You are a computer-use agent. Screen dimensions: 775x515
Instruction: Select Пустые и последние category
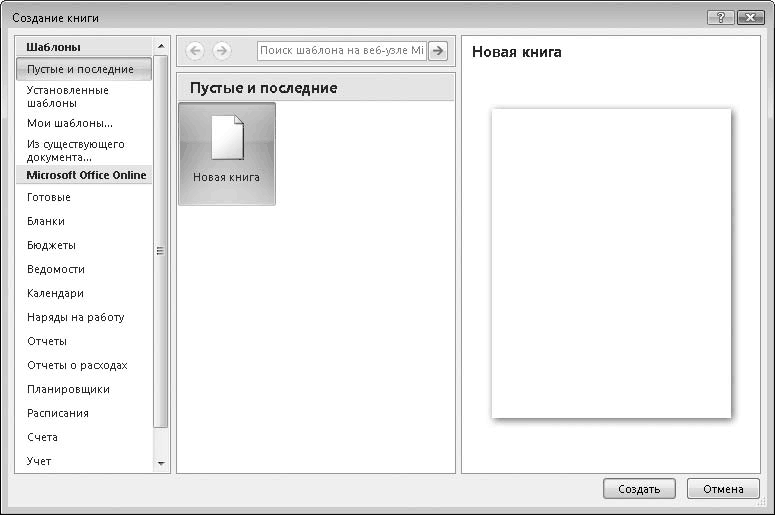coord(84,69)
